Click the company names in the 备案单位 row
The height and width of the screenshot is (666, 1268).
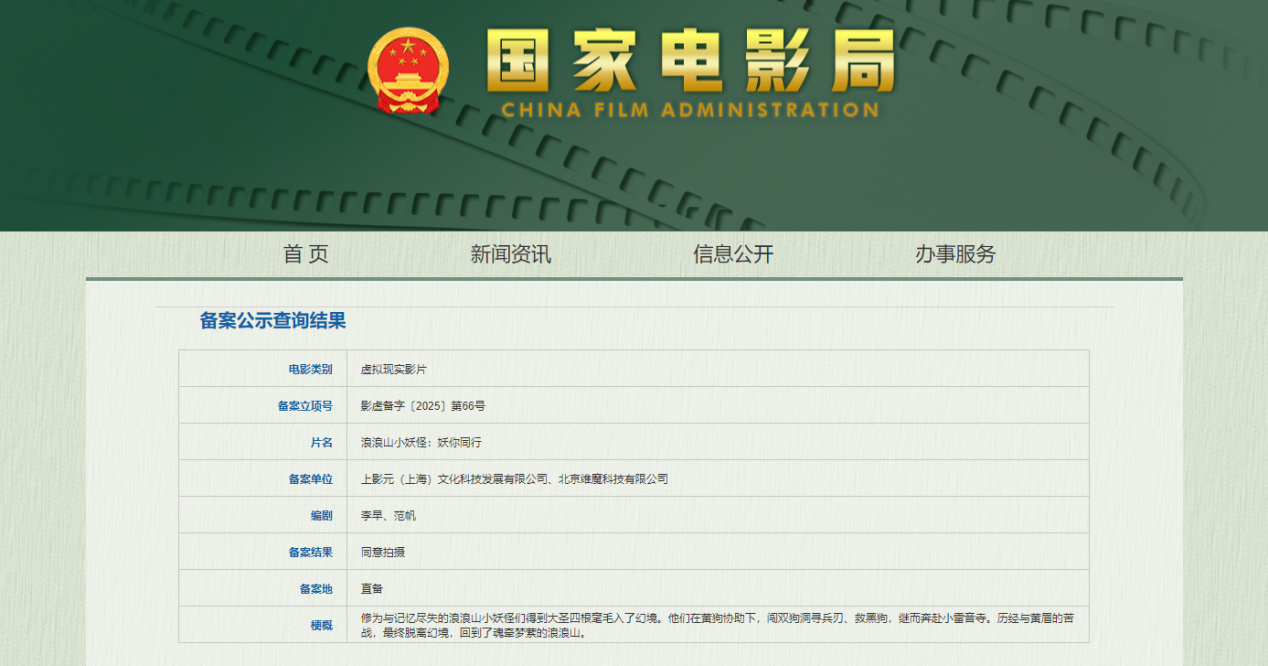click(x=514, y=479)
